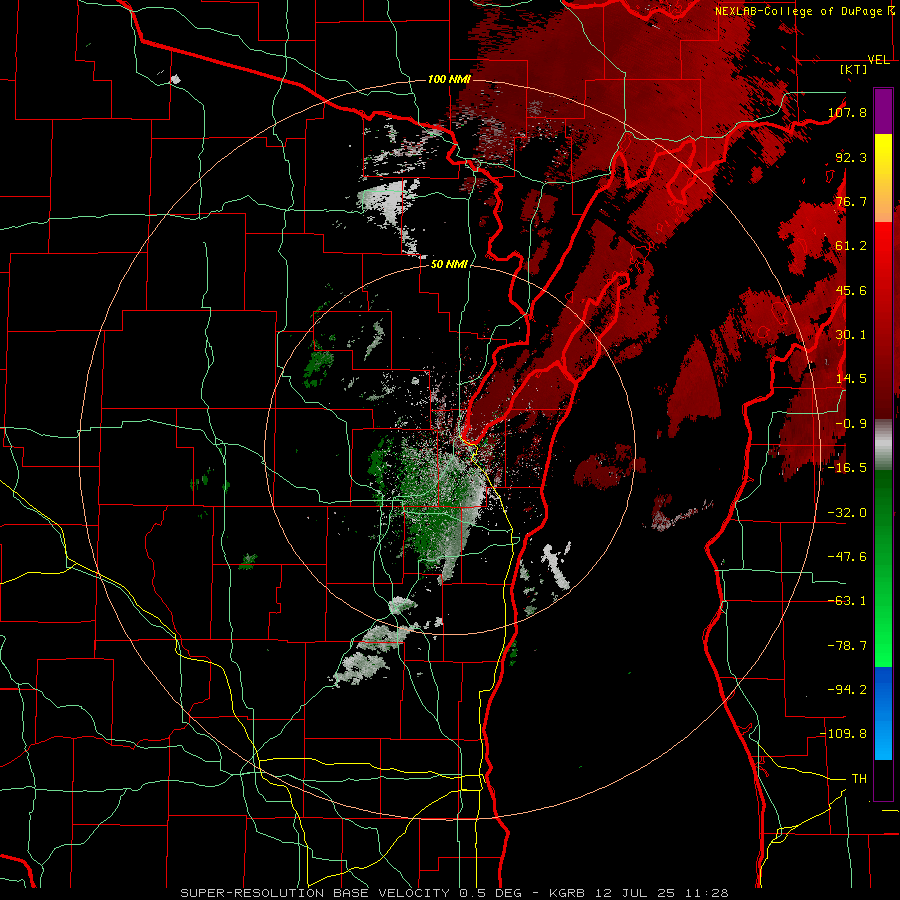Viewport: 900px width, 900px height.
Task: Select the VEL product label
Action: tap(878, 60)
